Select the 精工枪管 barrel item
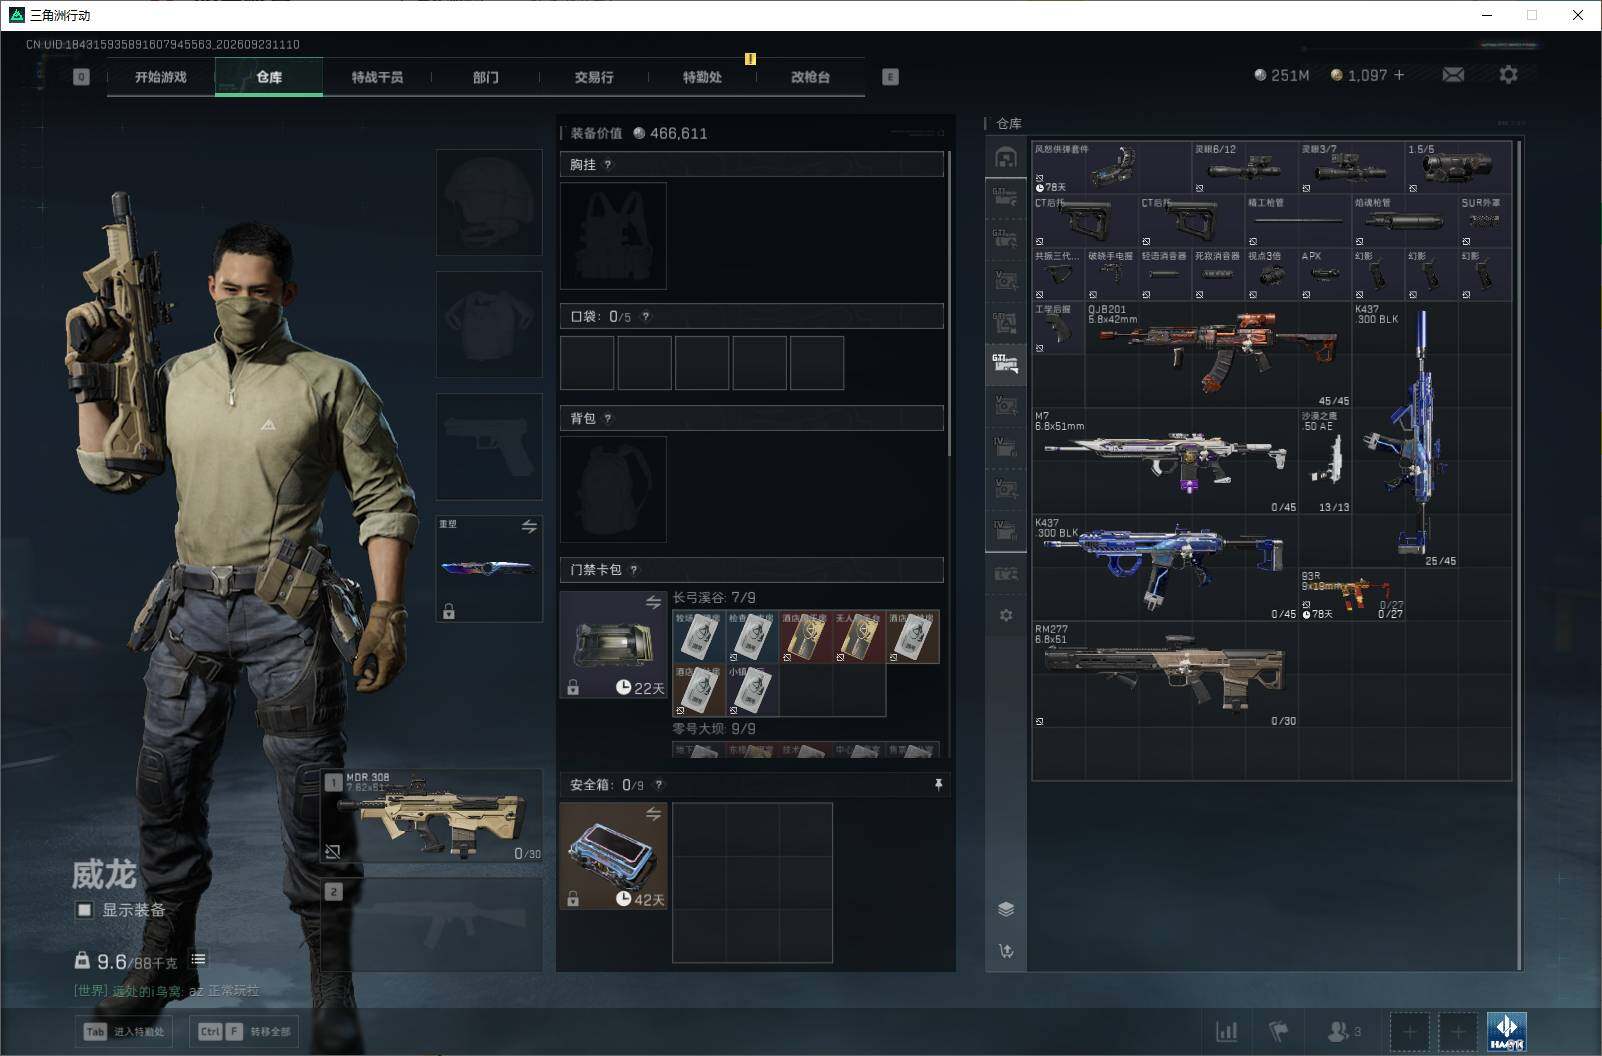This screenshot has height=1056, width=1602. point(1298,221)
